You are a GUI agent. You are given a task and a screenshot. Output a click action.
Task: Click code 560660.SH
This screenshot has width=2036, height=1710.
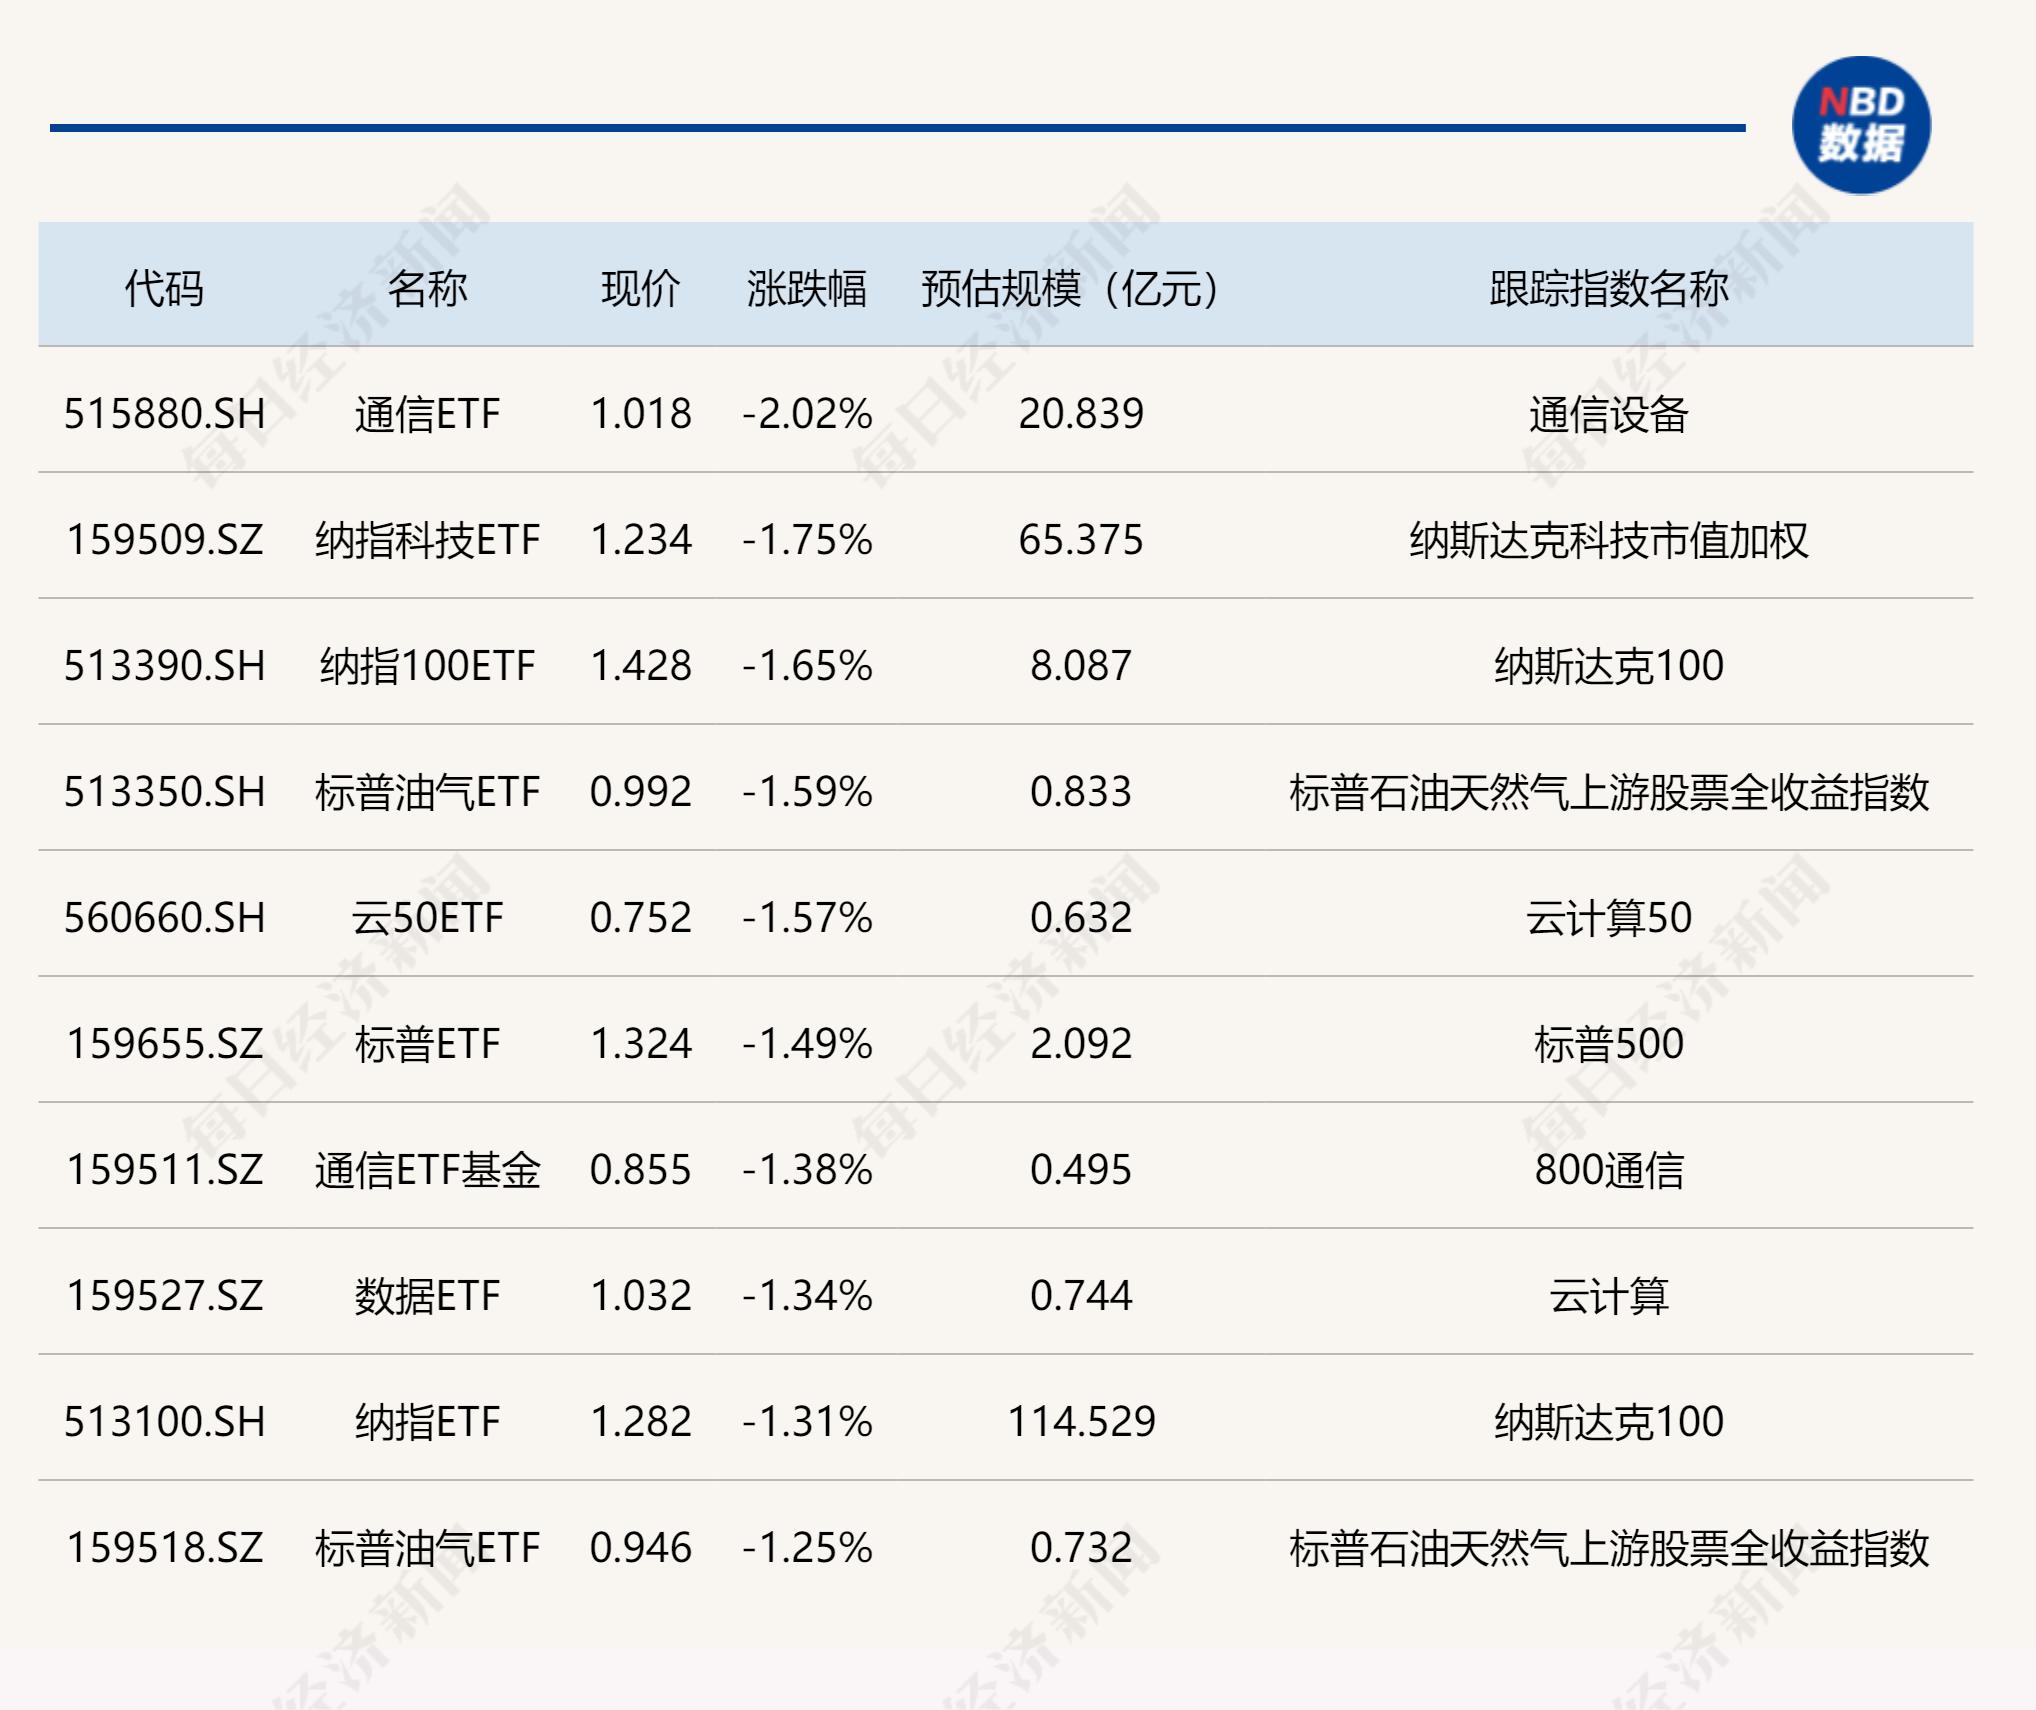coord(165,918)
